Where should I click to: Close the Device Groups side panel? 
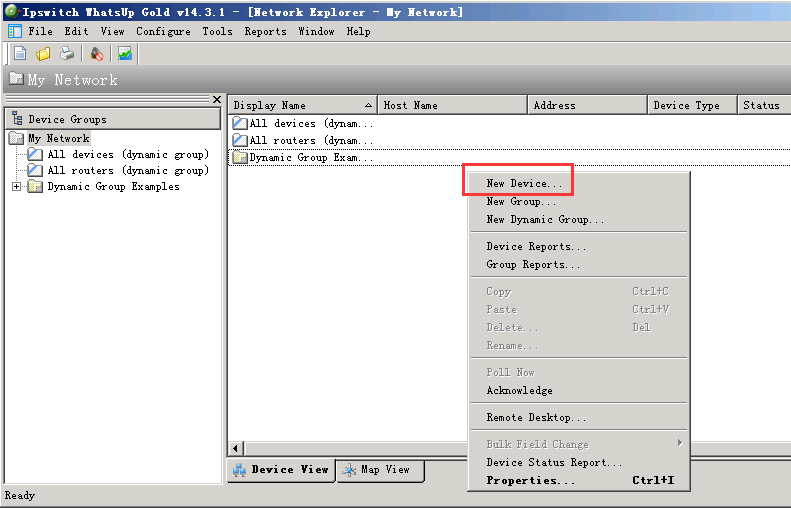click(x=217, y=99)
